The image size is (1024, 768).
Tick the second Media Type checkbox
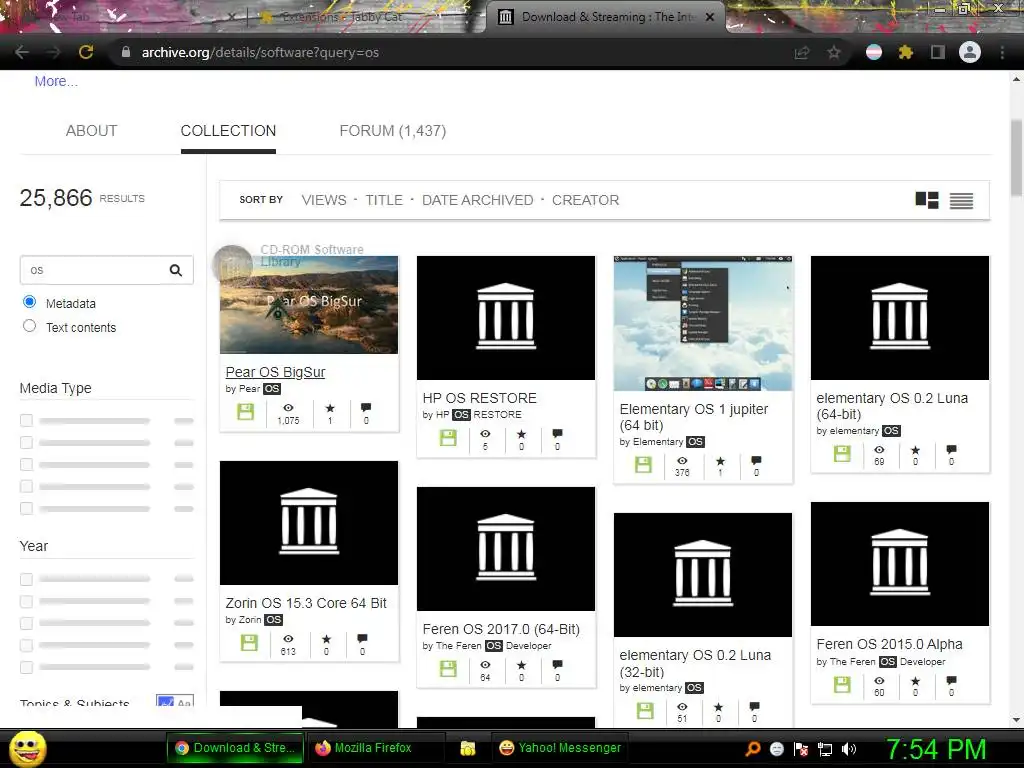pyautogui.click(x=26, y=443)
